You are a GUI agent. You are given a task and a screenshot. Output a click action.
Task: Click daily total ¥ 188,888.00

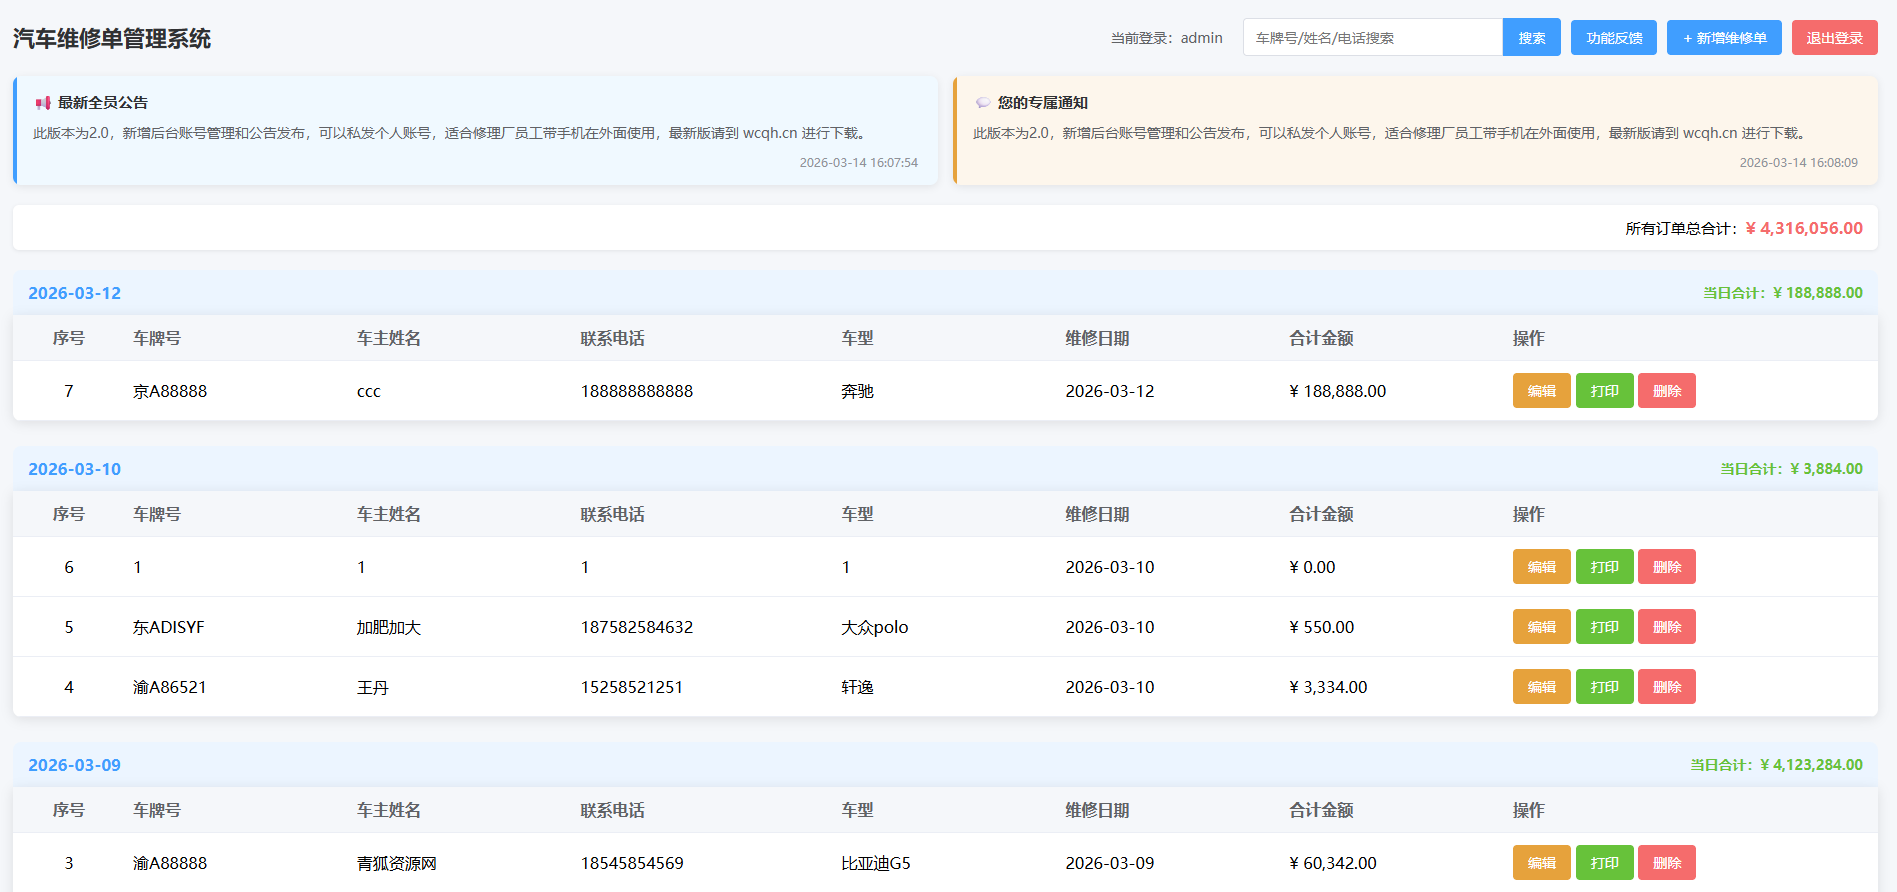(1817, 293)
